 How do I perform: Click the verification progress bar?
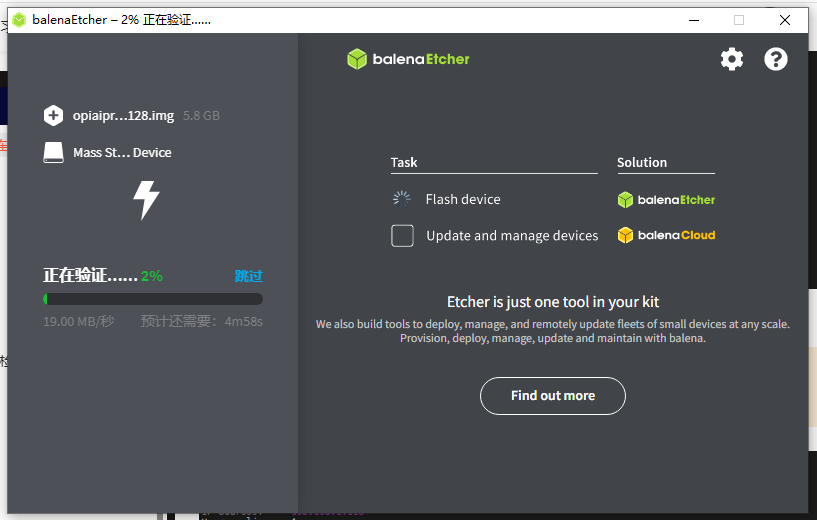coord(153,299)
